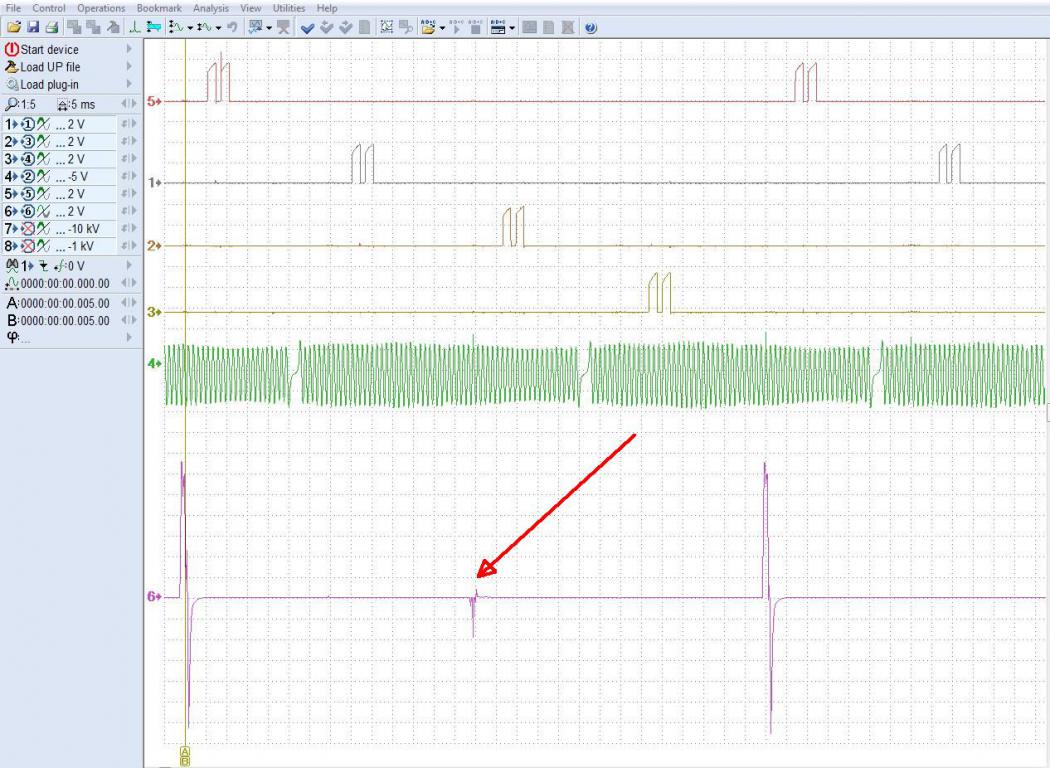Click the A/B cursor marker at bottom
This screenshot has height=768, width=1050.
coord(185,756)
